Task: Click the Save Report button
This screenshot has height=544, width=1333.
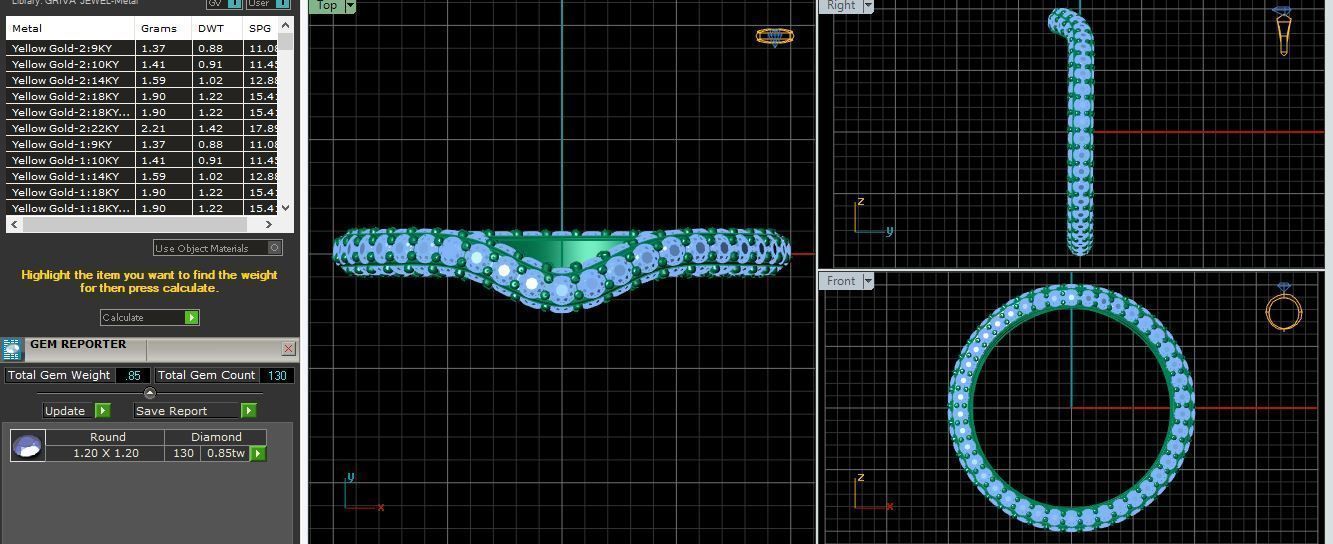Action: click(195, 411)
